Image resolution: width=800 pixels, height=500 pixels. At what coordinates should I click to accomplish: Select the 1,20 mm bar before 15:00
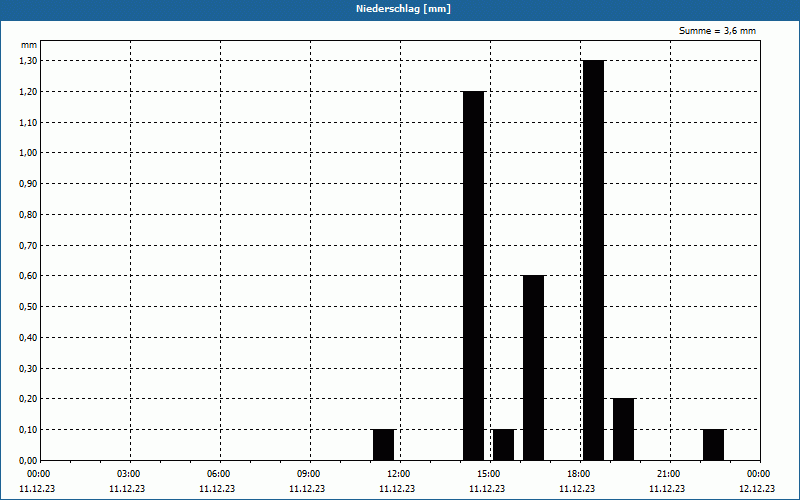pos(473,276)
